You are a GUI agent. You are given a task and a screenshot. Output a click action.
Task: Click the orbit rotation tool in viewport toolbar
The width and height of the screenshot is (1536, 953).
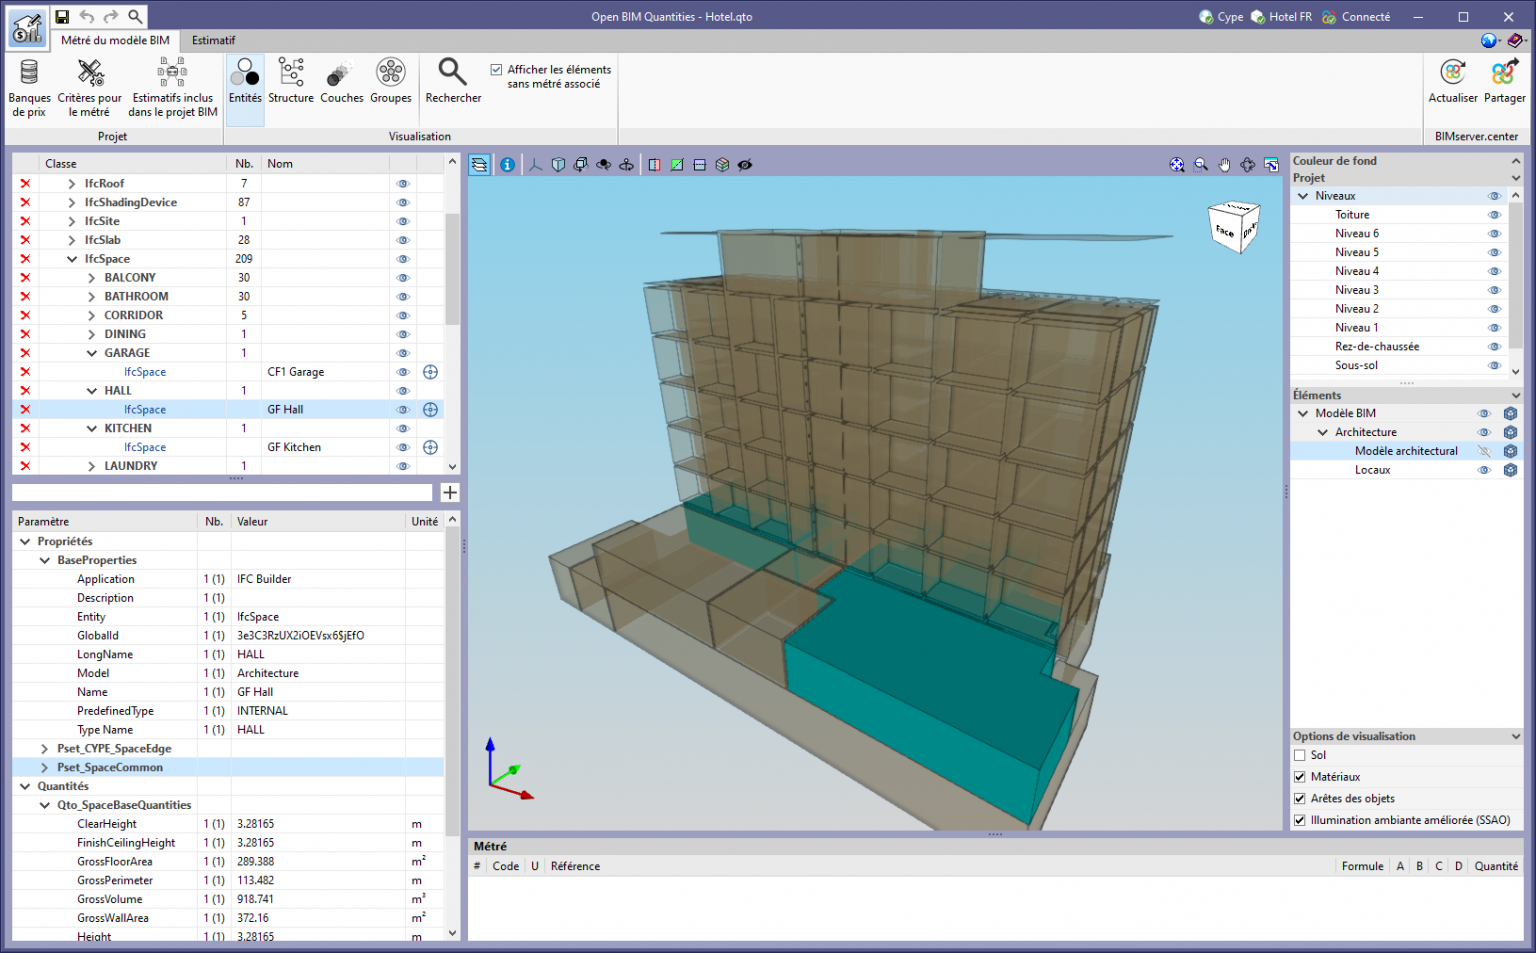tap(1247, 164)
